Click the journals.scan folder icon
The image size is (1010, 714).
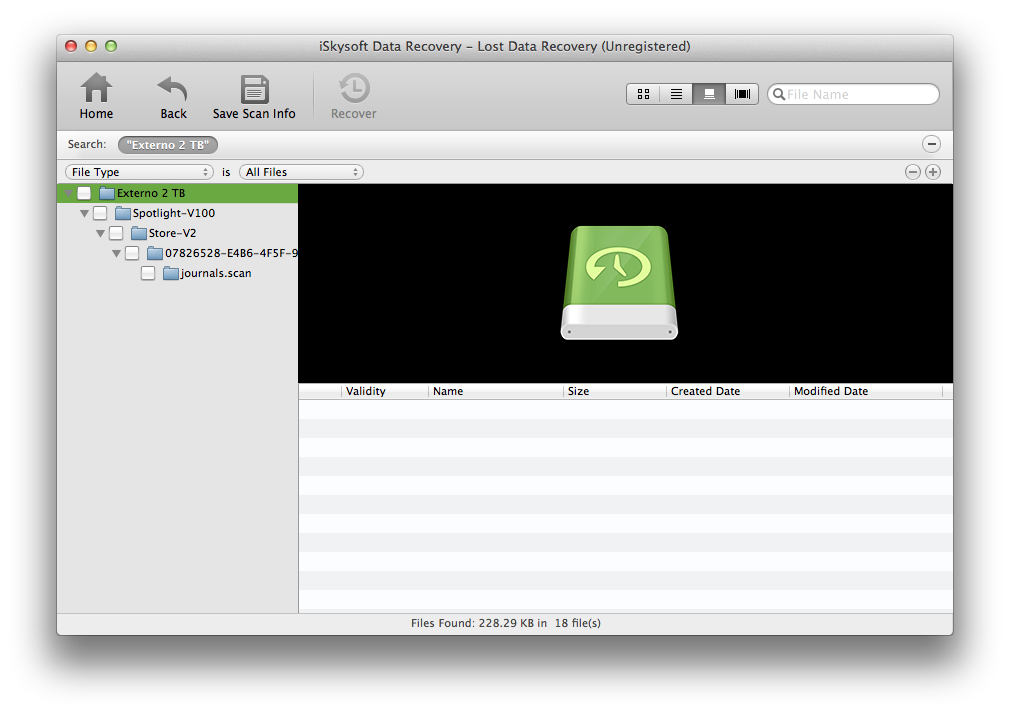click(171, 273)
